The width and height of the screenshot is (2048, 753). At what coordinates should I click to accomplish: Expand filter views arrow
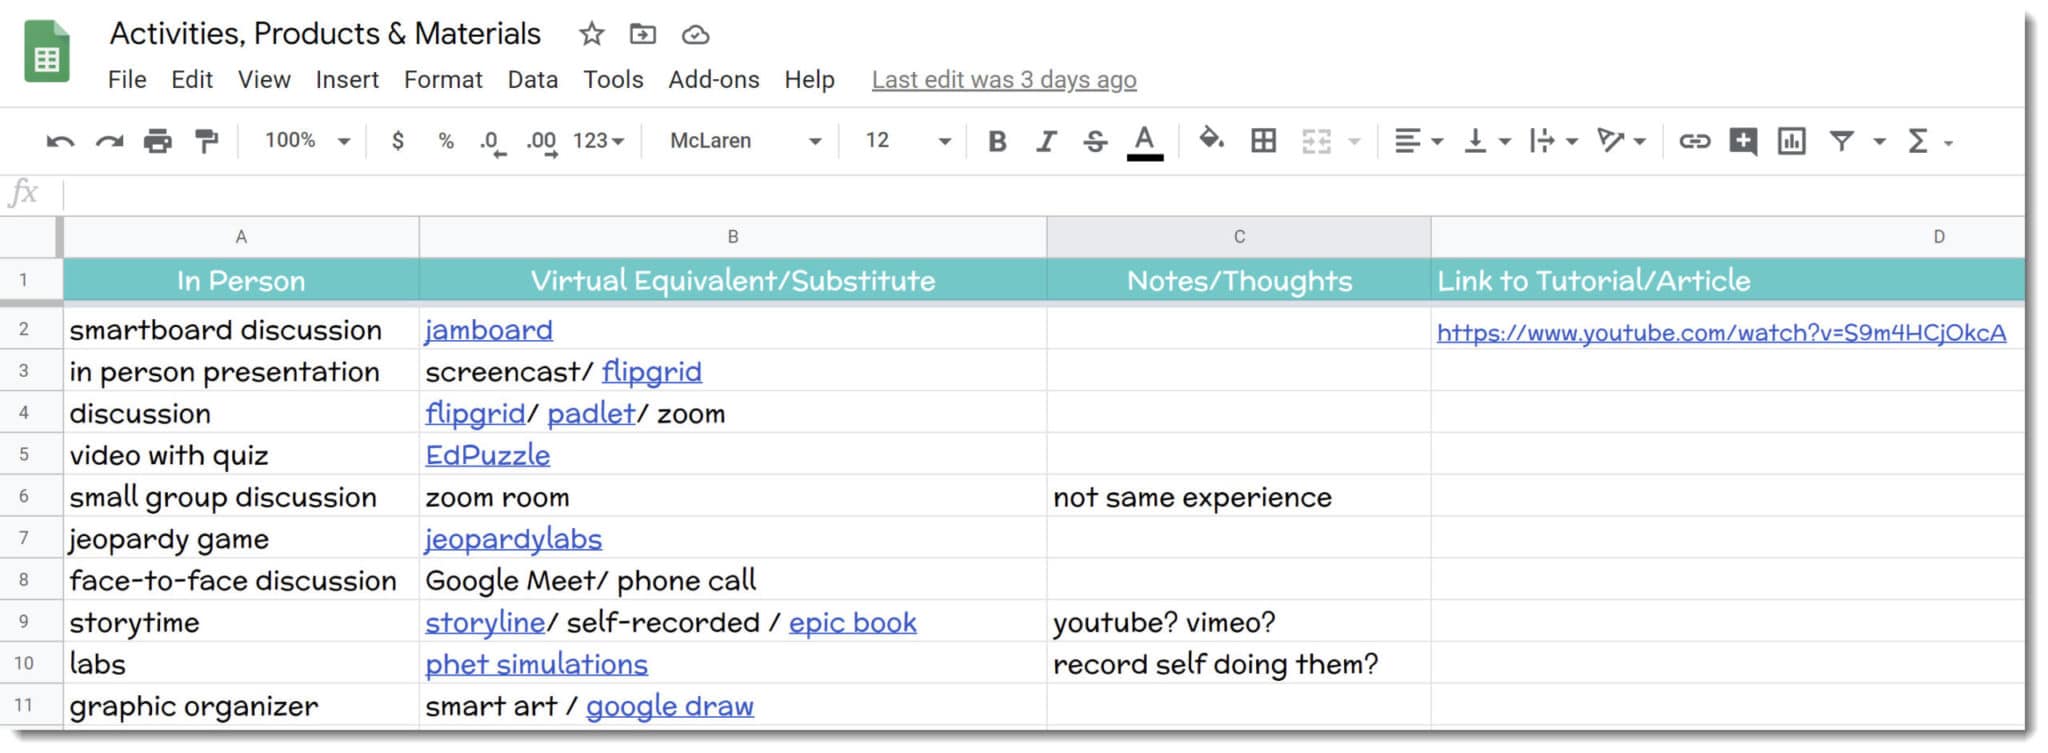(x=1879, y=142)
